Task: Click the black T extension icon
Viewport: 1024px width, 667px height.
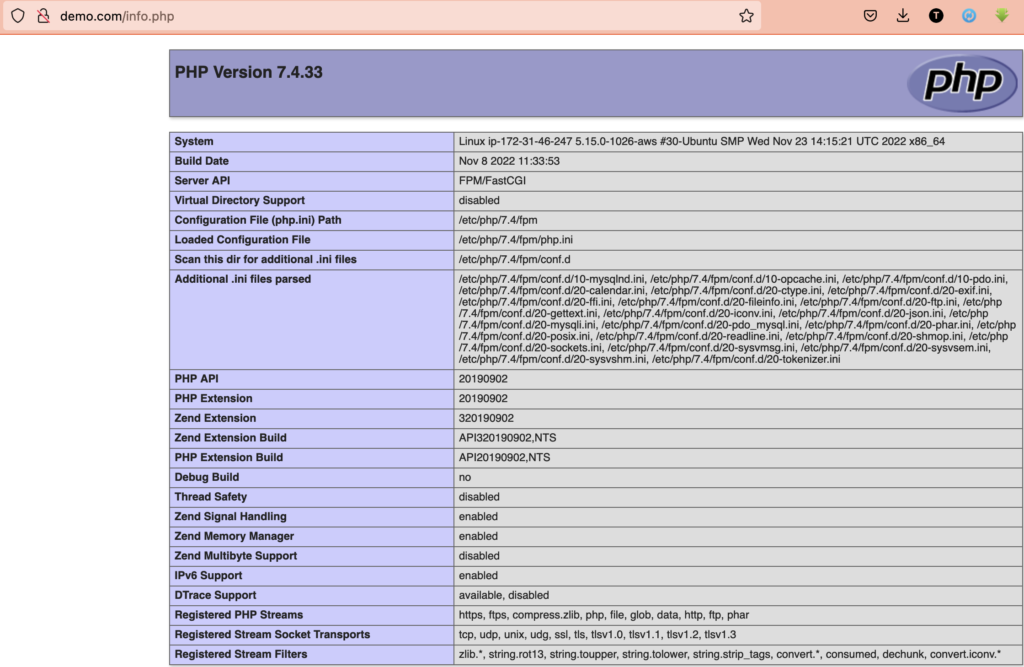Action: click(936, 16)
